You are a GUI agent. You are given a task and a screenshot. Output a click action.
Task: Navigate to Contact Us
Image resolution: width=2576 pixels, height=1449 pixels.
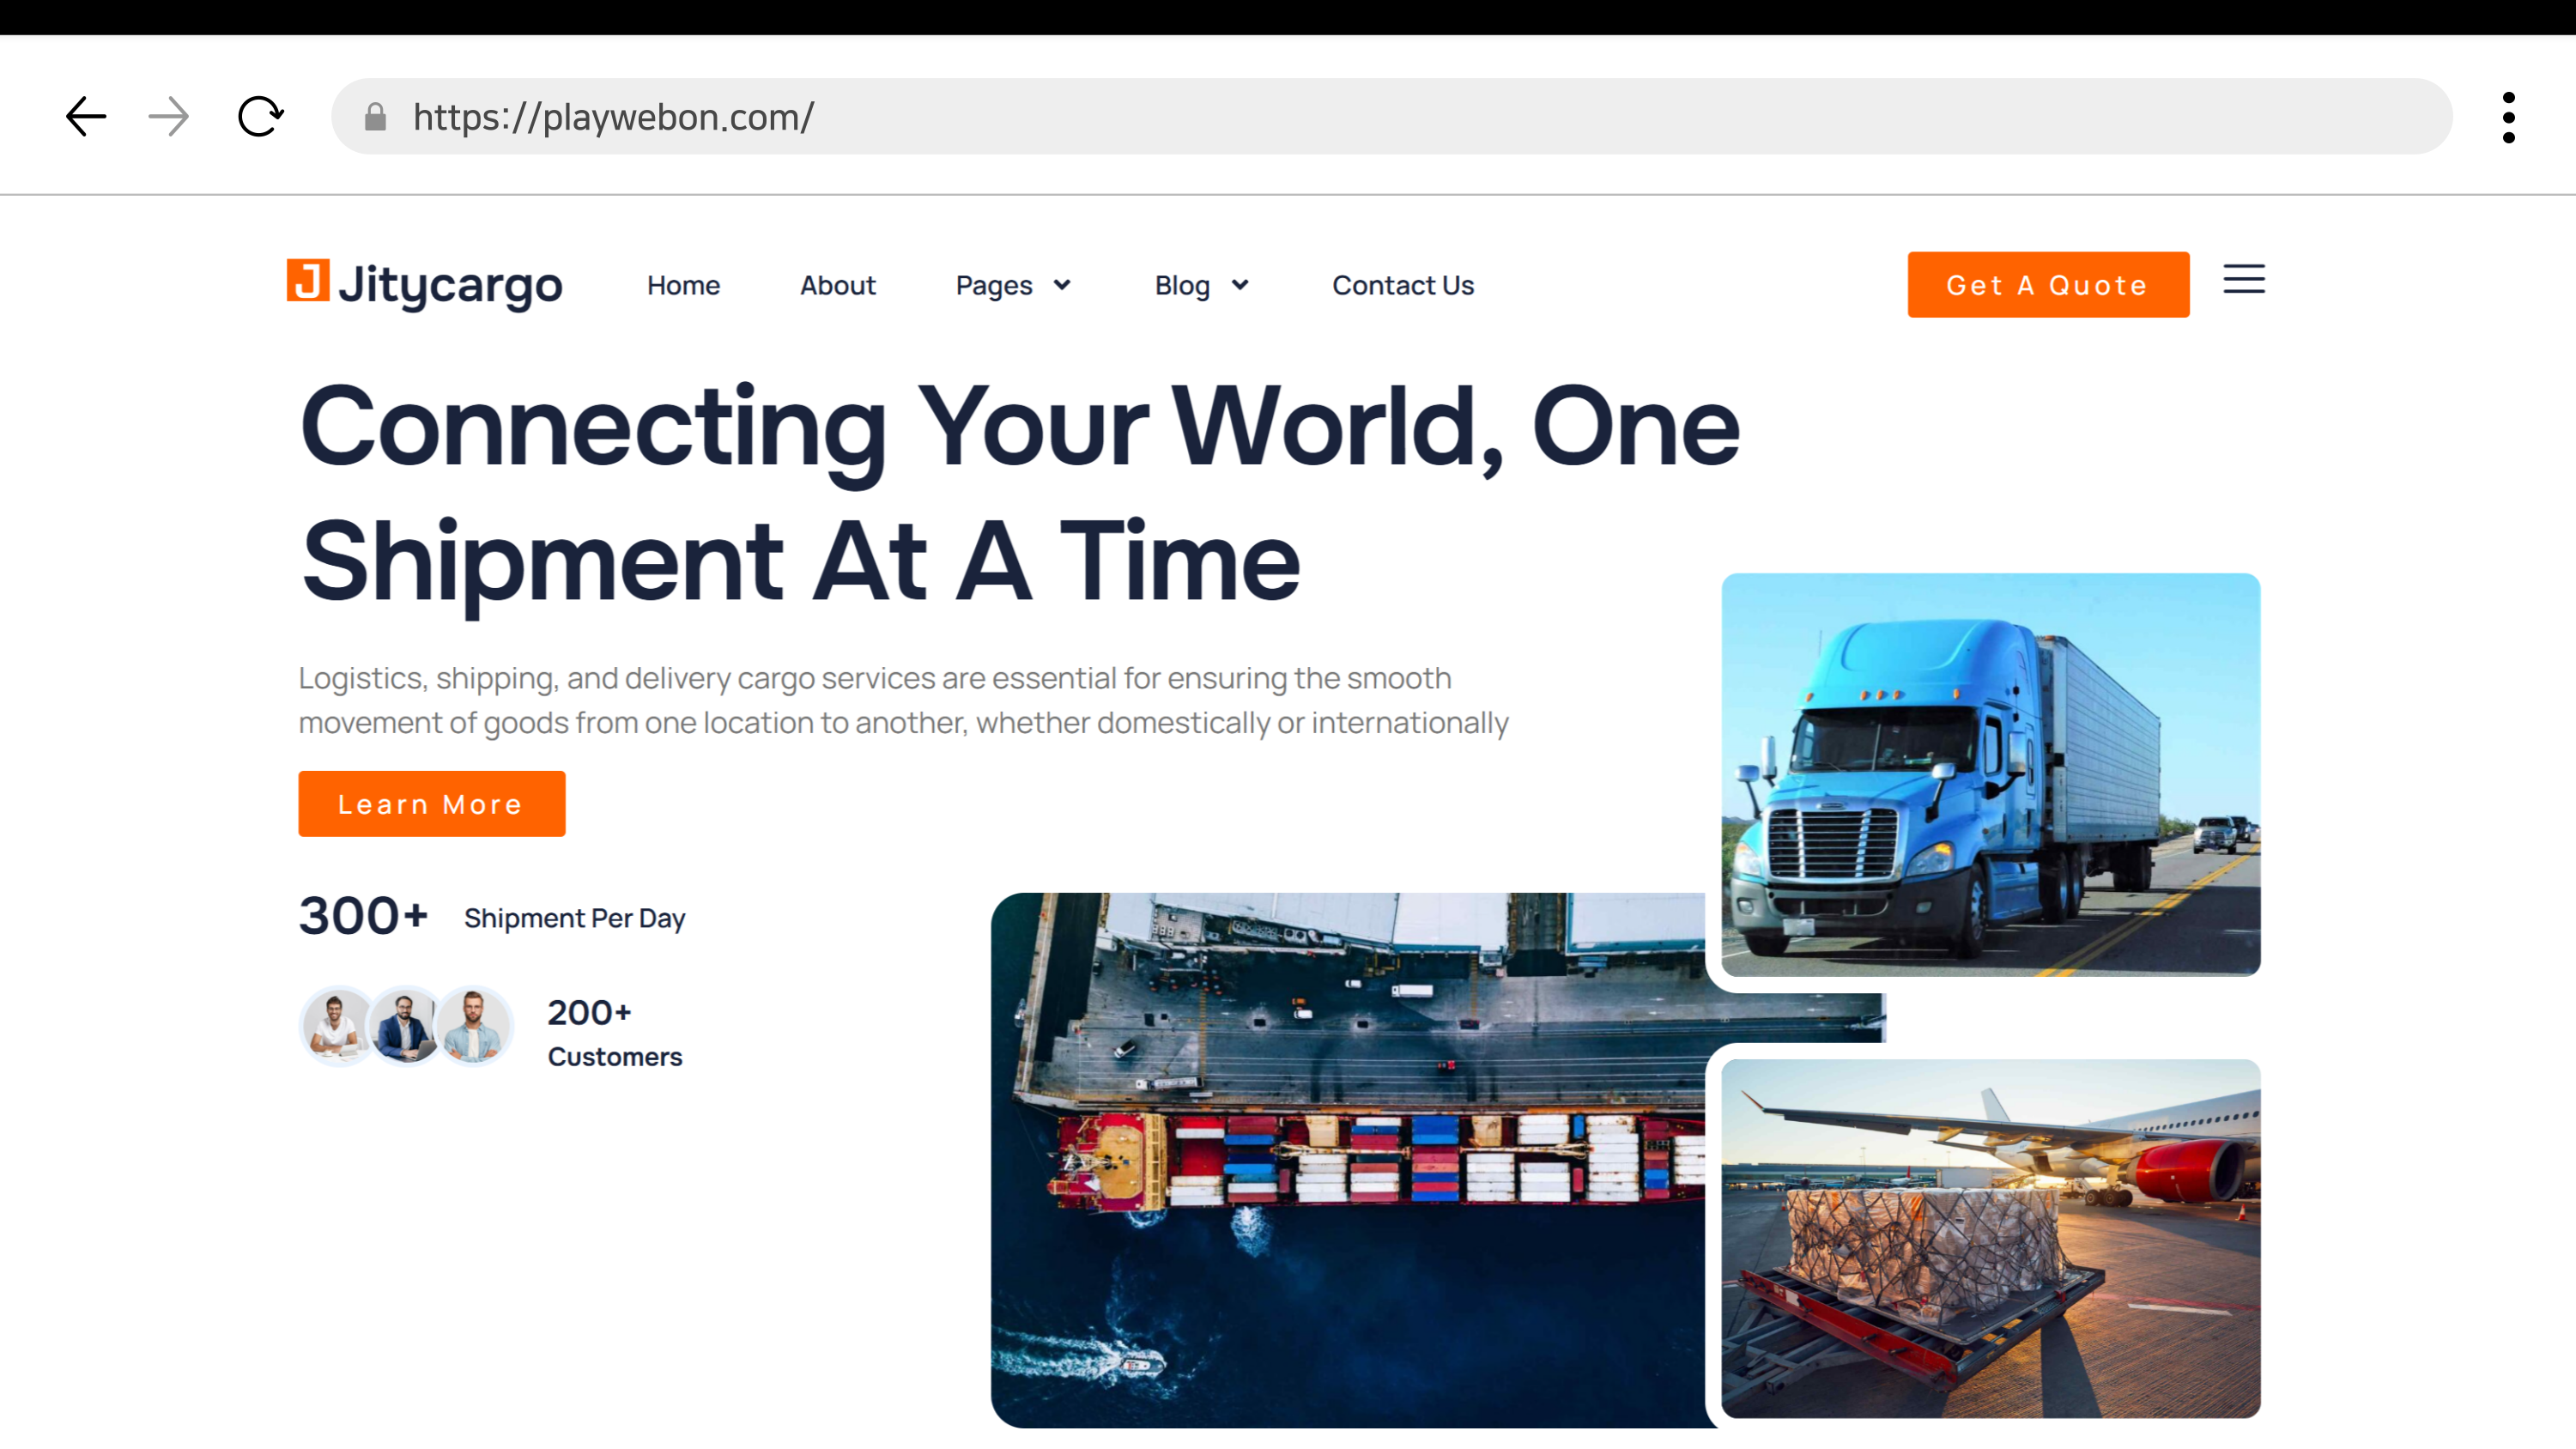1402,285
